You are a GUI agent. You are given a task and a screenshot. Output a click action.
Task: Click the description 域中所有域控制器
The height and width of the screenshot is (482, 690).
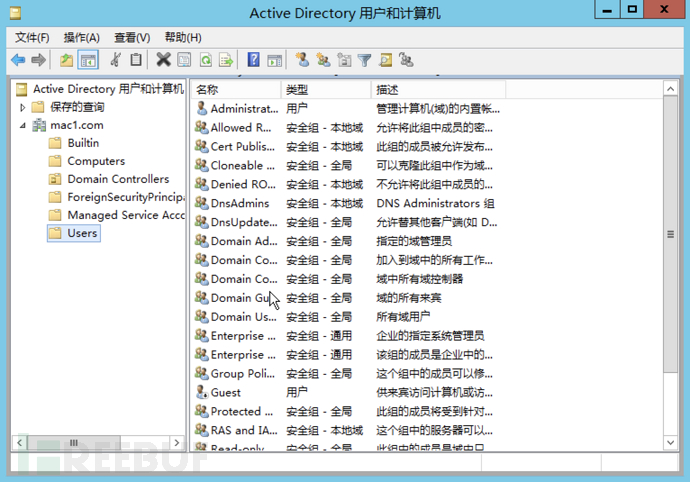click(x=419, y=279)
